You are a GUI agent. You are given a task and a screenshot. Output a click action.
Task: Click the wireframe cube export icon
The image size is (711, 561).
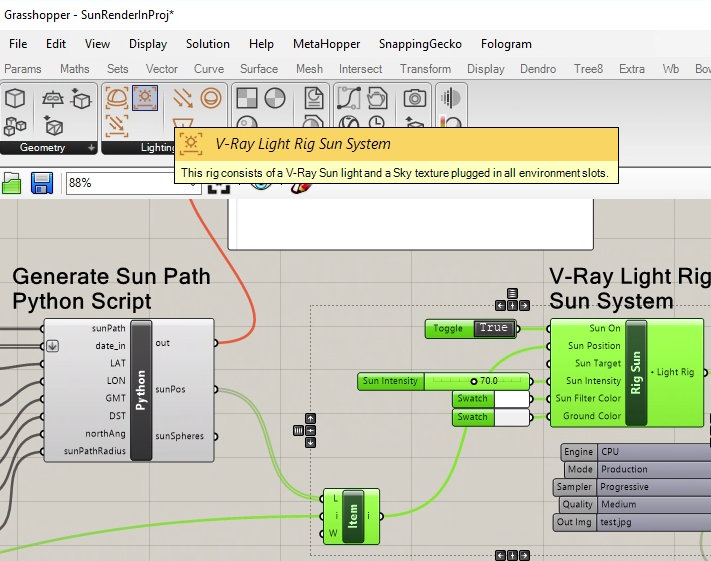tap(53, 126)
